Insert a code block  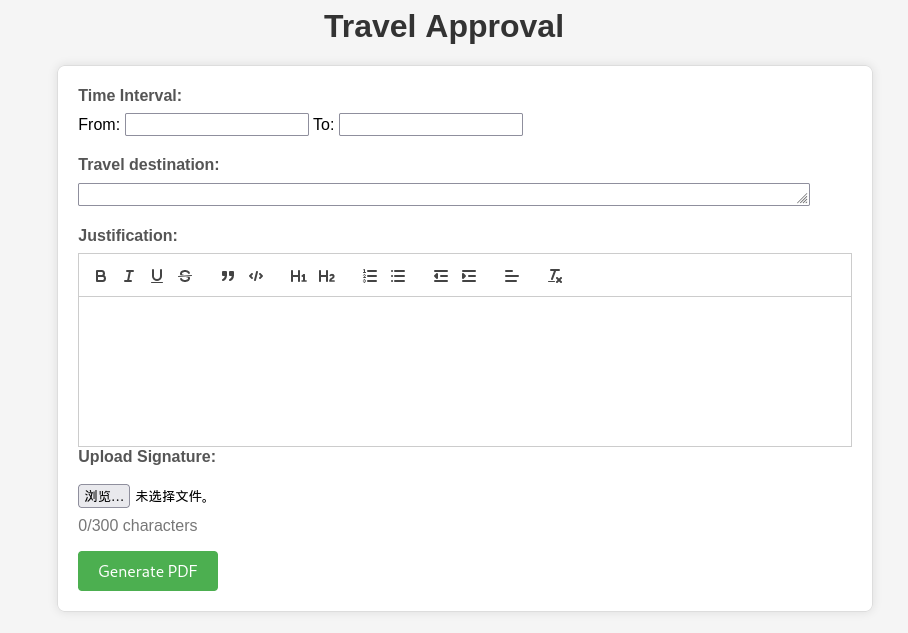pos(256,276)
